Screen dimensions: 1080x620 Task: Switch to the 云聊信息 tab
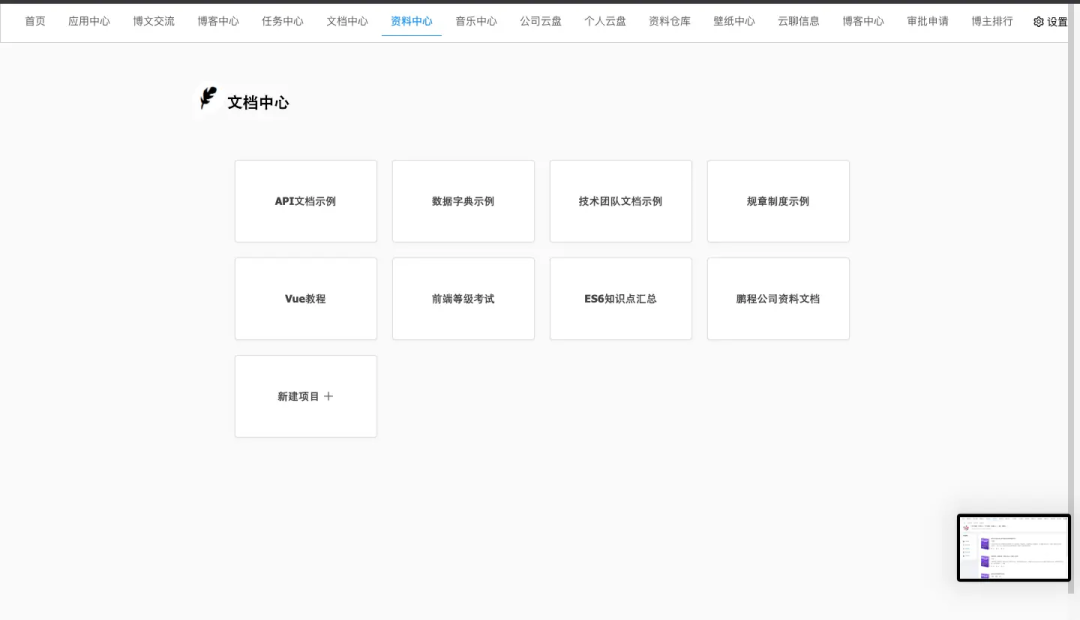(798, 21)
